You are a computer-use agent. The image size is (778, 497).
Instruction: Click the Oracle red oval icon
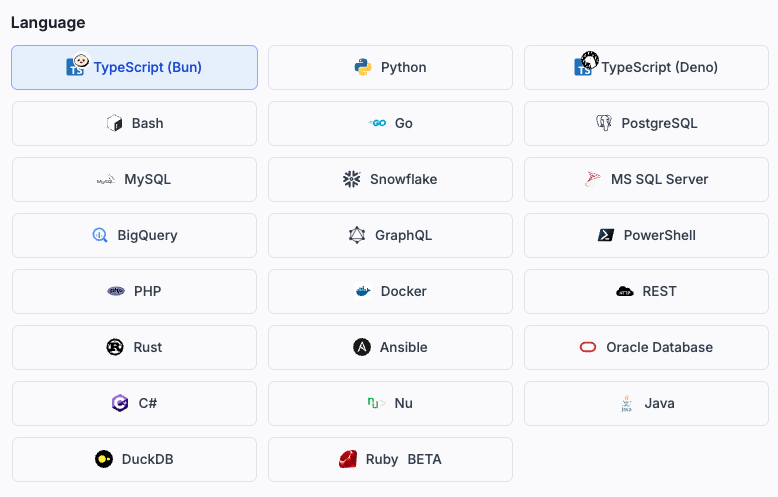click(588, 347)
